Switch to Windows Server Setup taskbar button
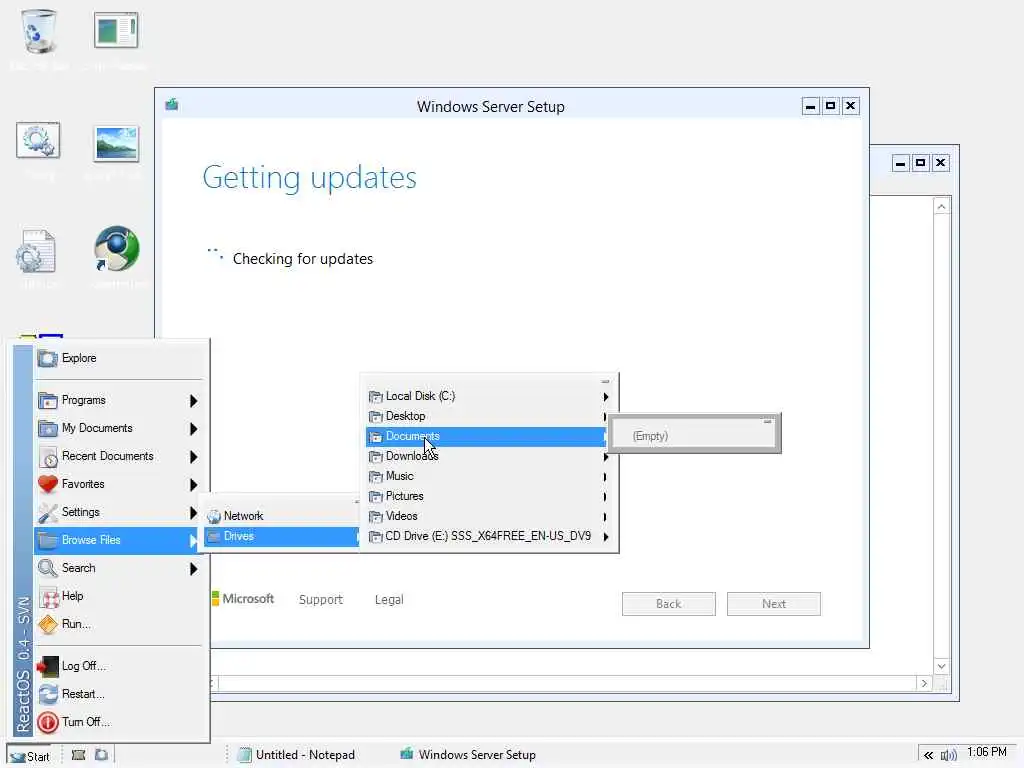Viewport: 1024px width, 768px height. [468, 755]
